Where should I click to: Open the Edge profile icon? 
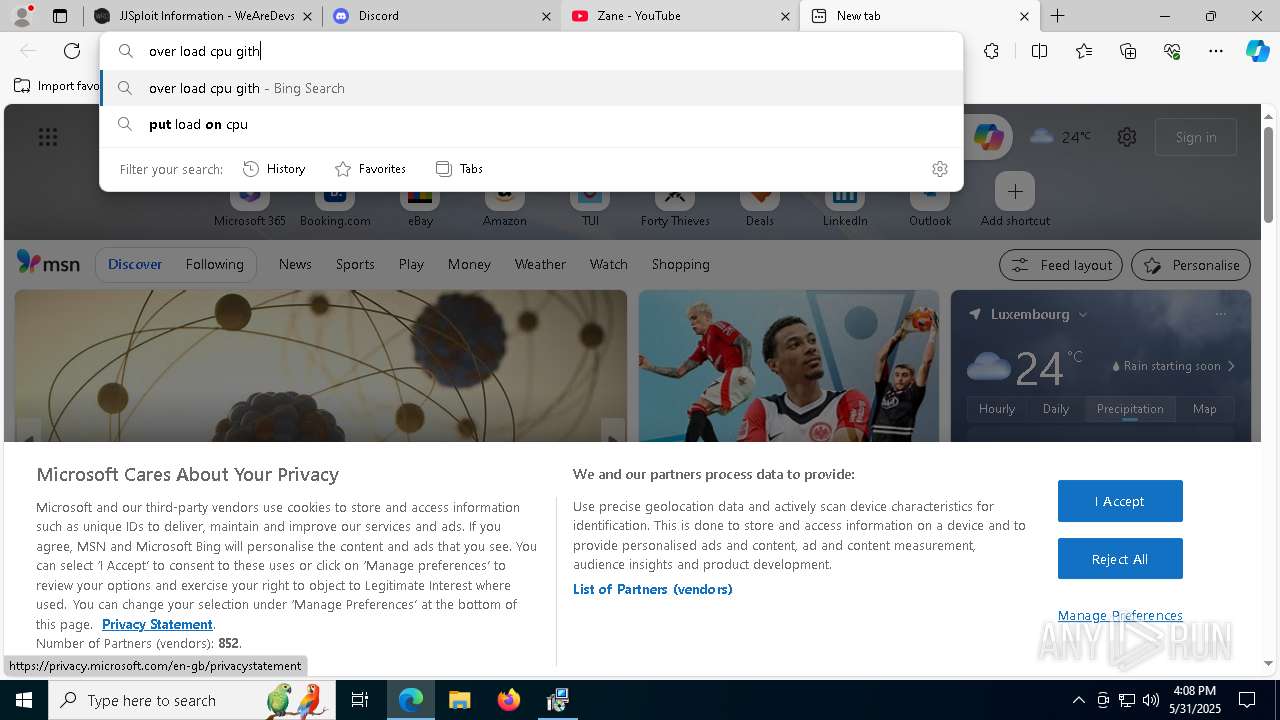[x=22, y=16]
